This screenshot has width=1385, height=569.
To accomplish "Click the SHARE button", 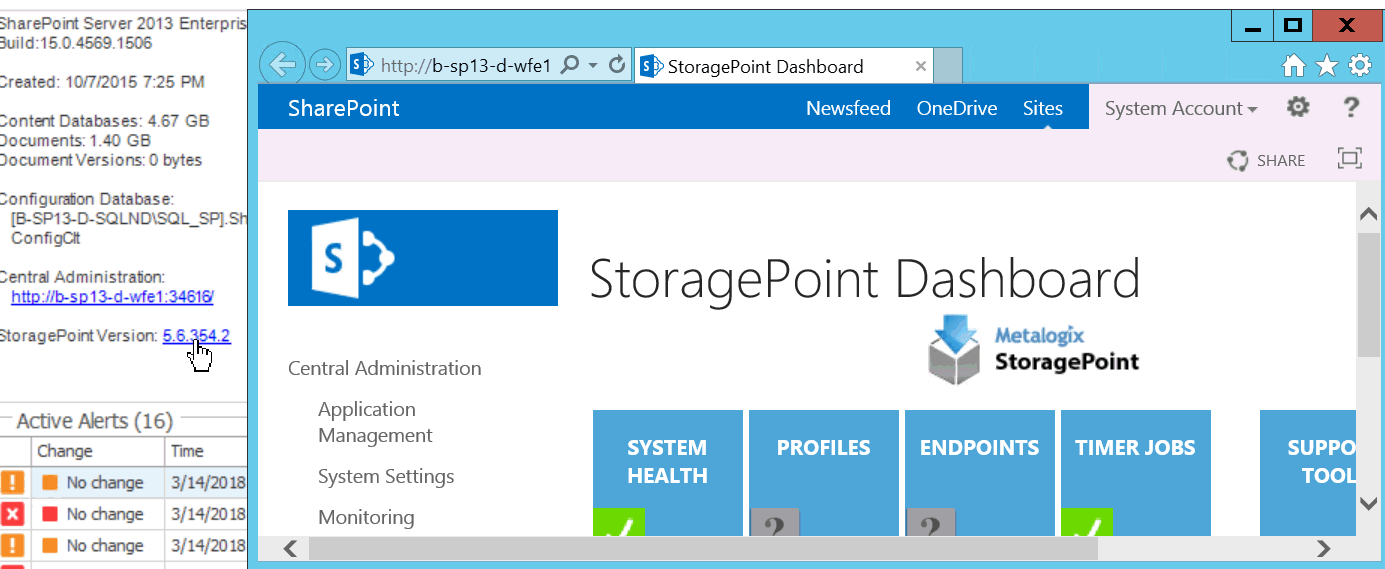I will [x=1267, y=160].
